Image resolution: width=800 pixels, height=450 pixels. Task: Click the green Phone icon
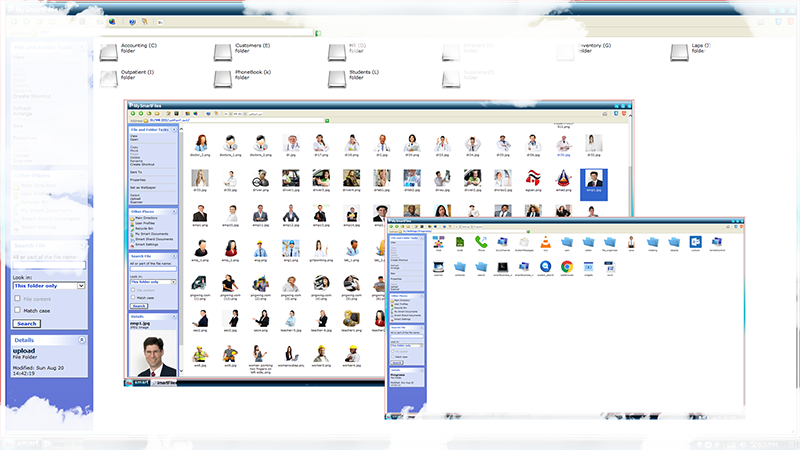pyautogui.click(x=481, y=242)
